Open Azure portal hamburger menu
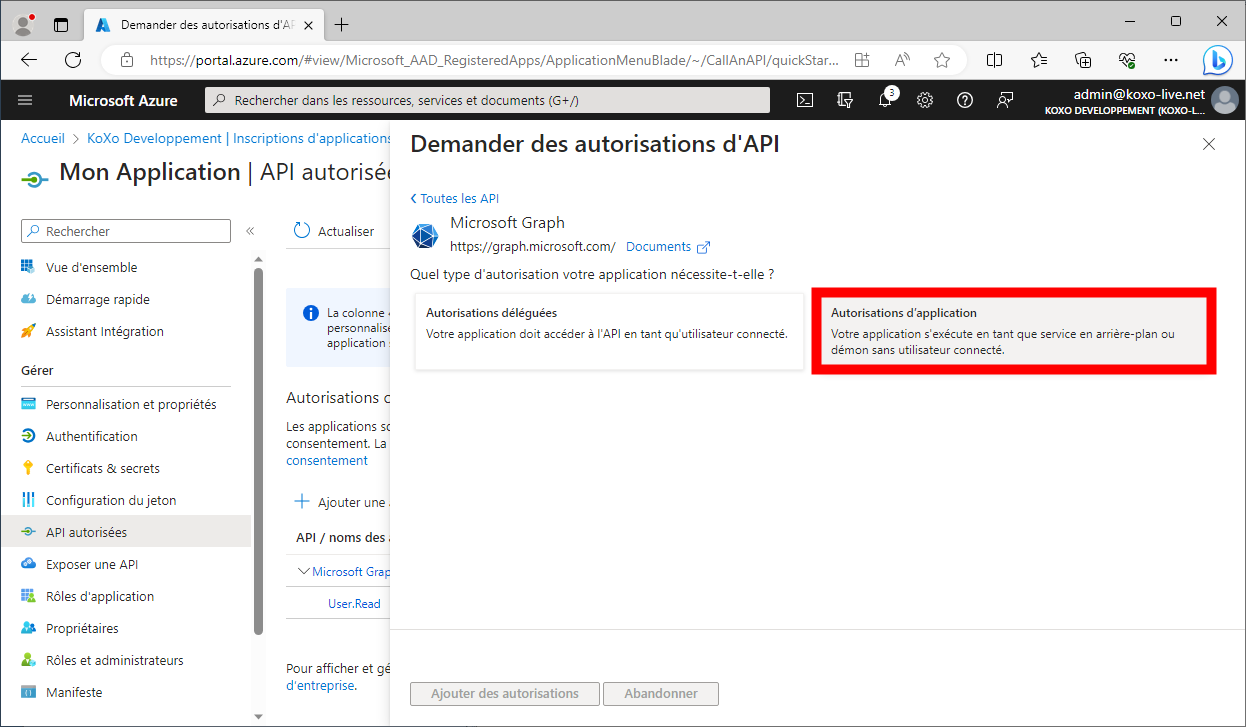This screenshot has height=727, width=1246. (25, 100)
